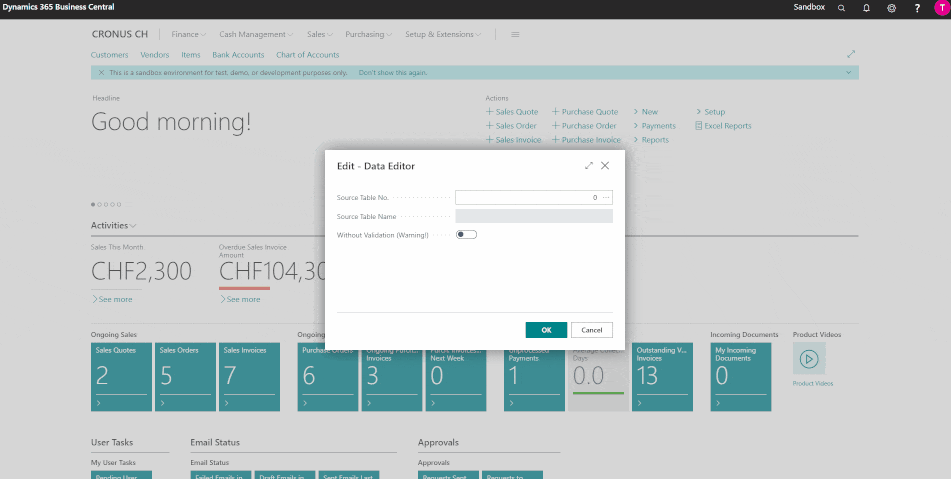Screen dimensions: 951x479
Task: Expand the Data Editor dialog to full size
Action: point(588,166)
